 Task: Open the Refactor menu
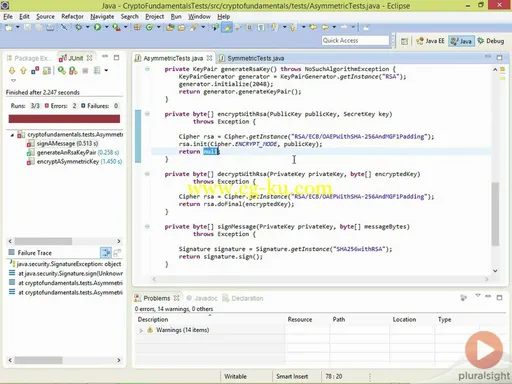(72, 17)
